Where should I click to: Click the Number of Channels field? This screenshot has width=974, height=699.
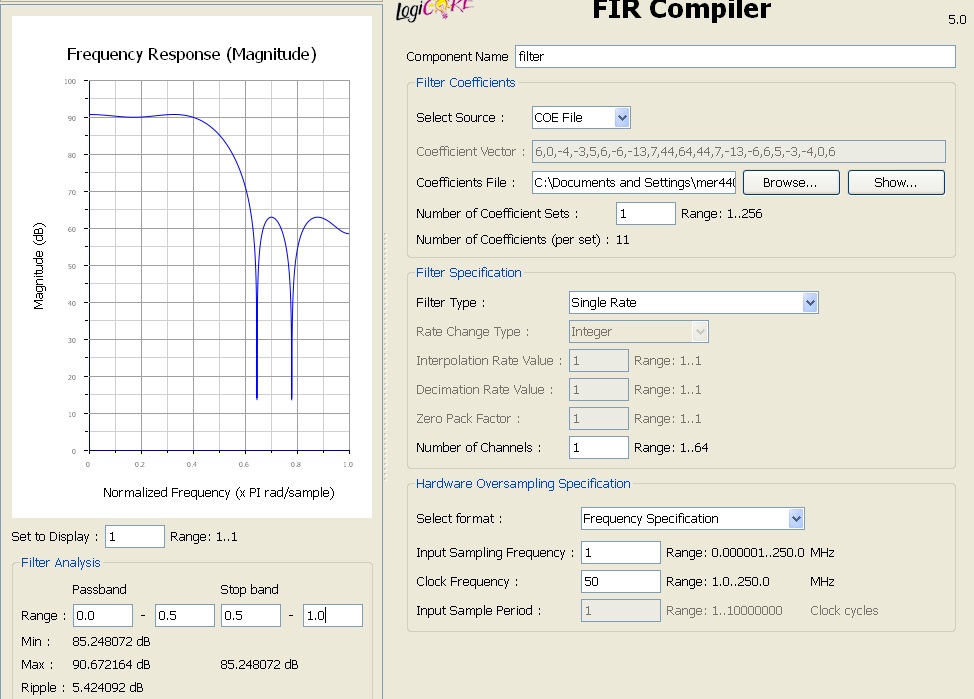click(x=598, y=447)
